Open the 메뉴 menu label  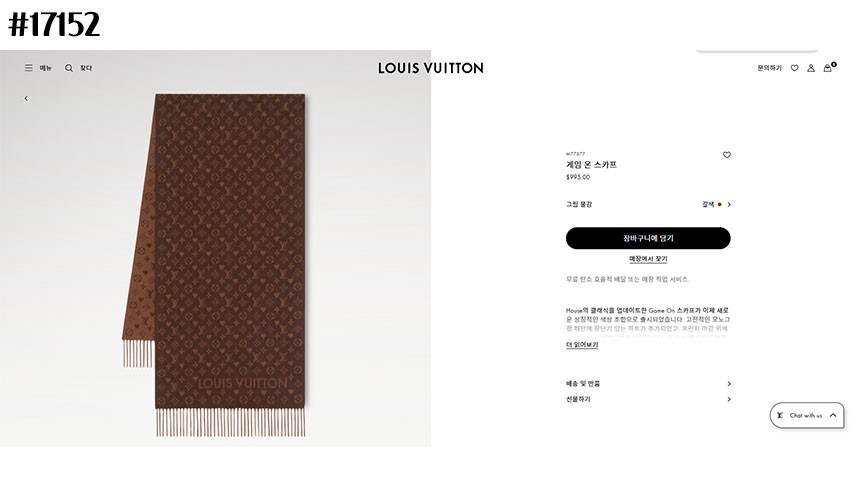[x=46, y=68]
